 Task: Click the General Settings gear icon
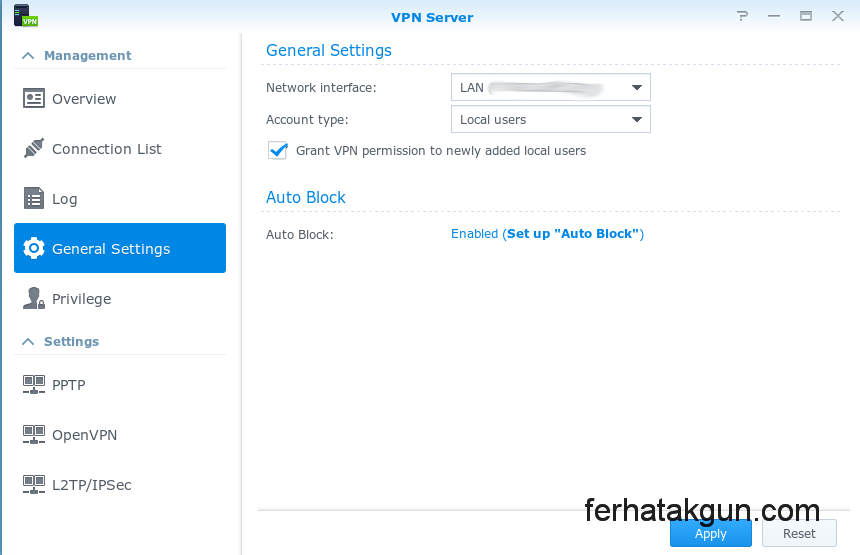pyautogui.click(x=33, y=248)
